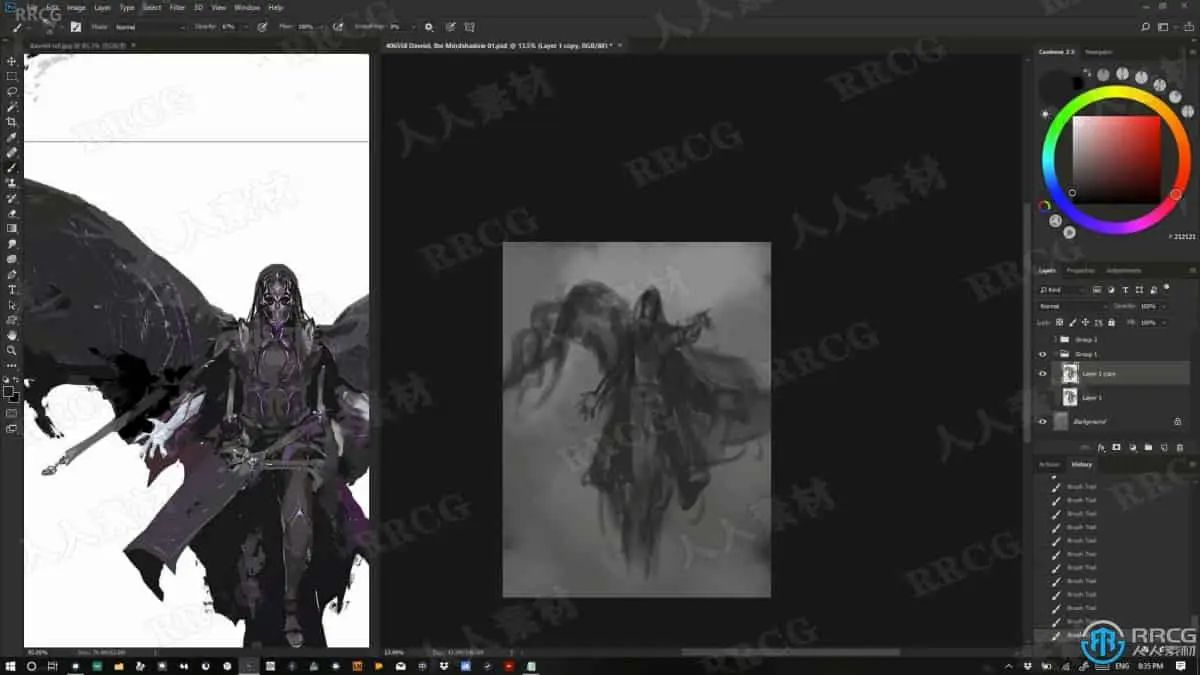Select the Lasso tool

(12, 91)
